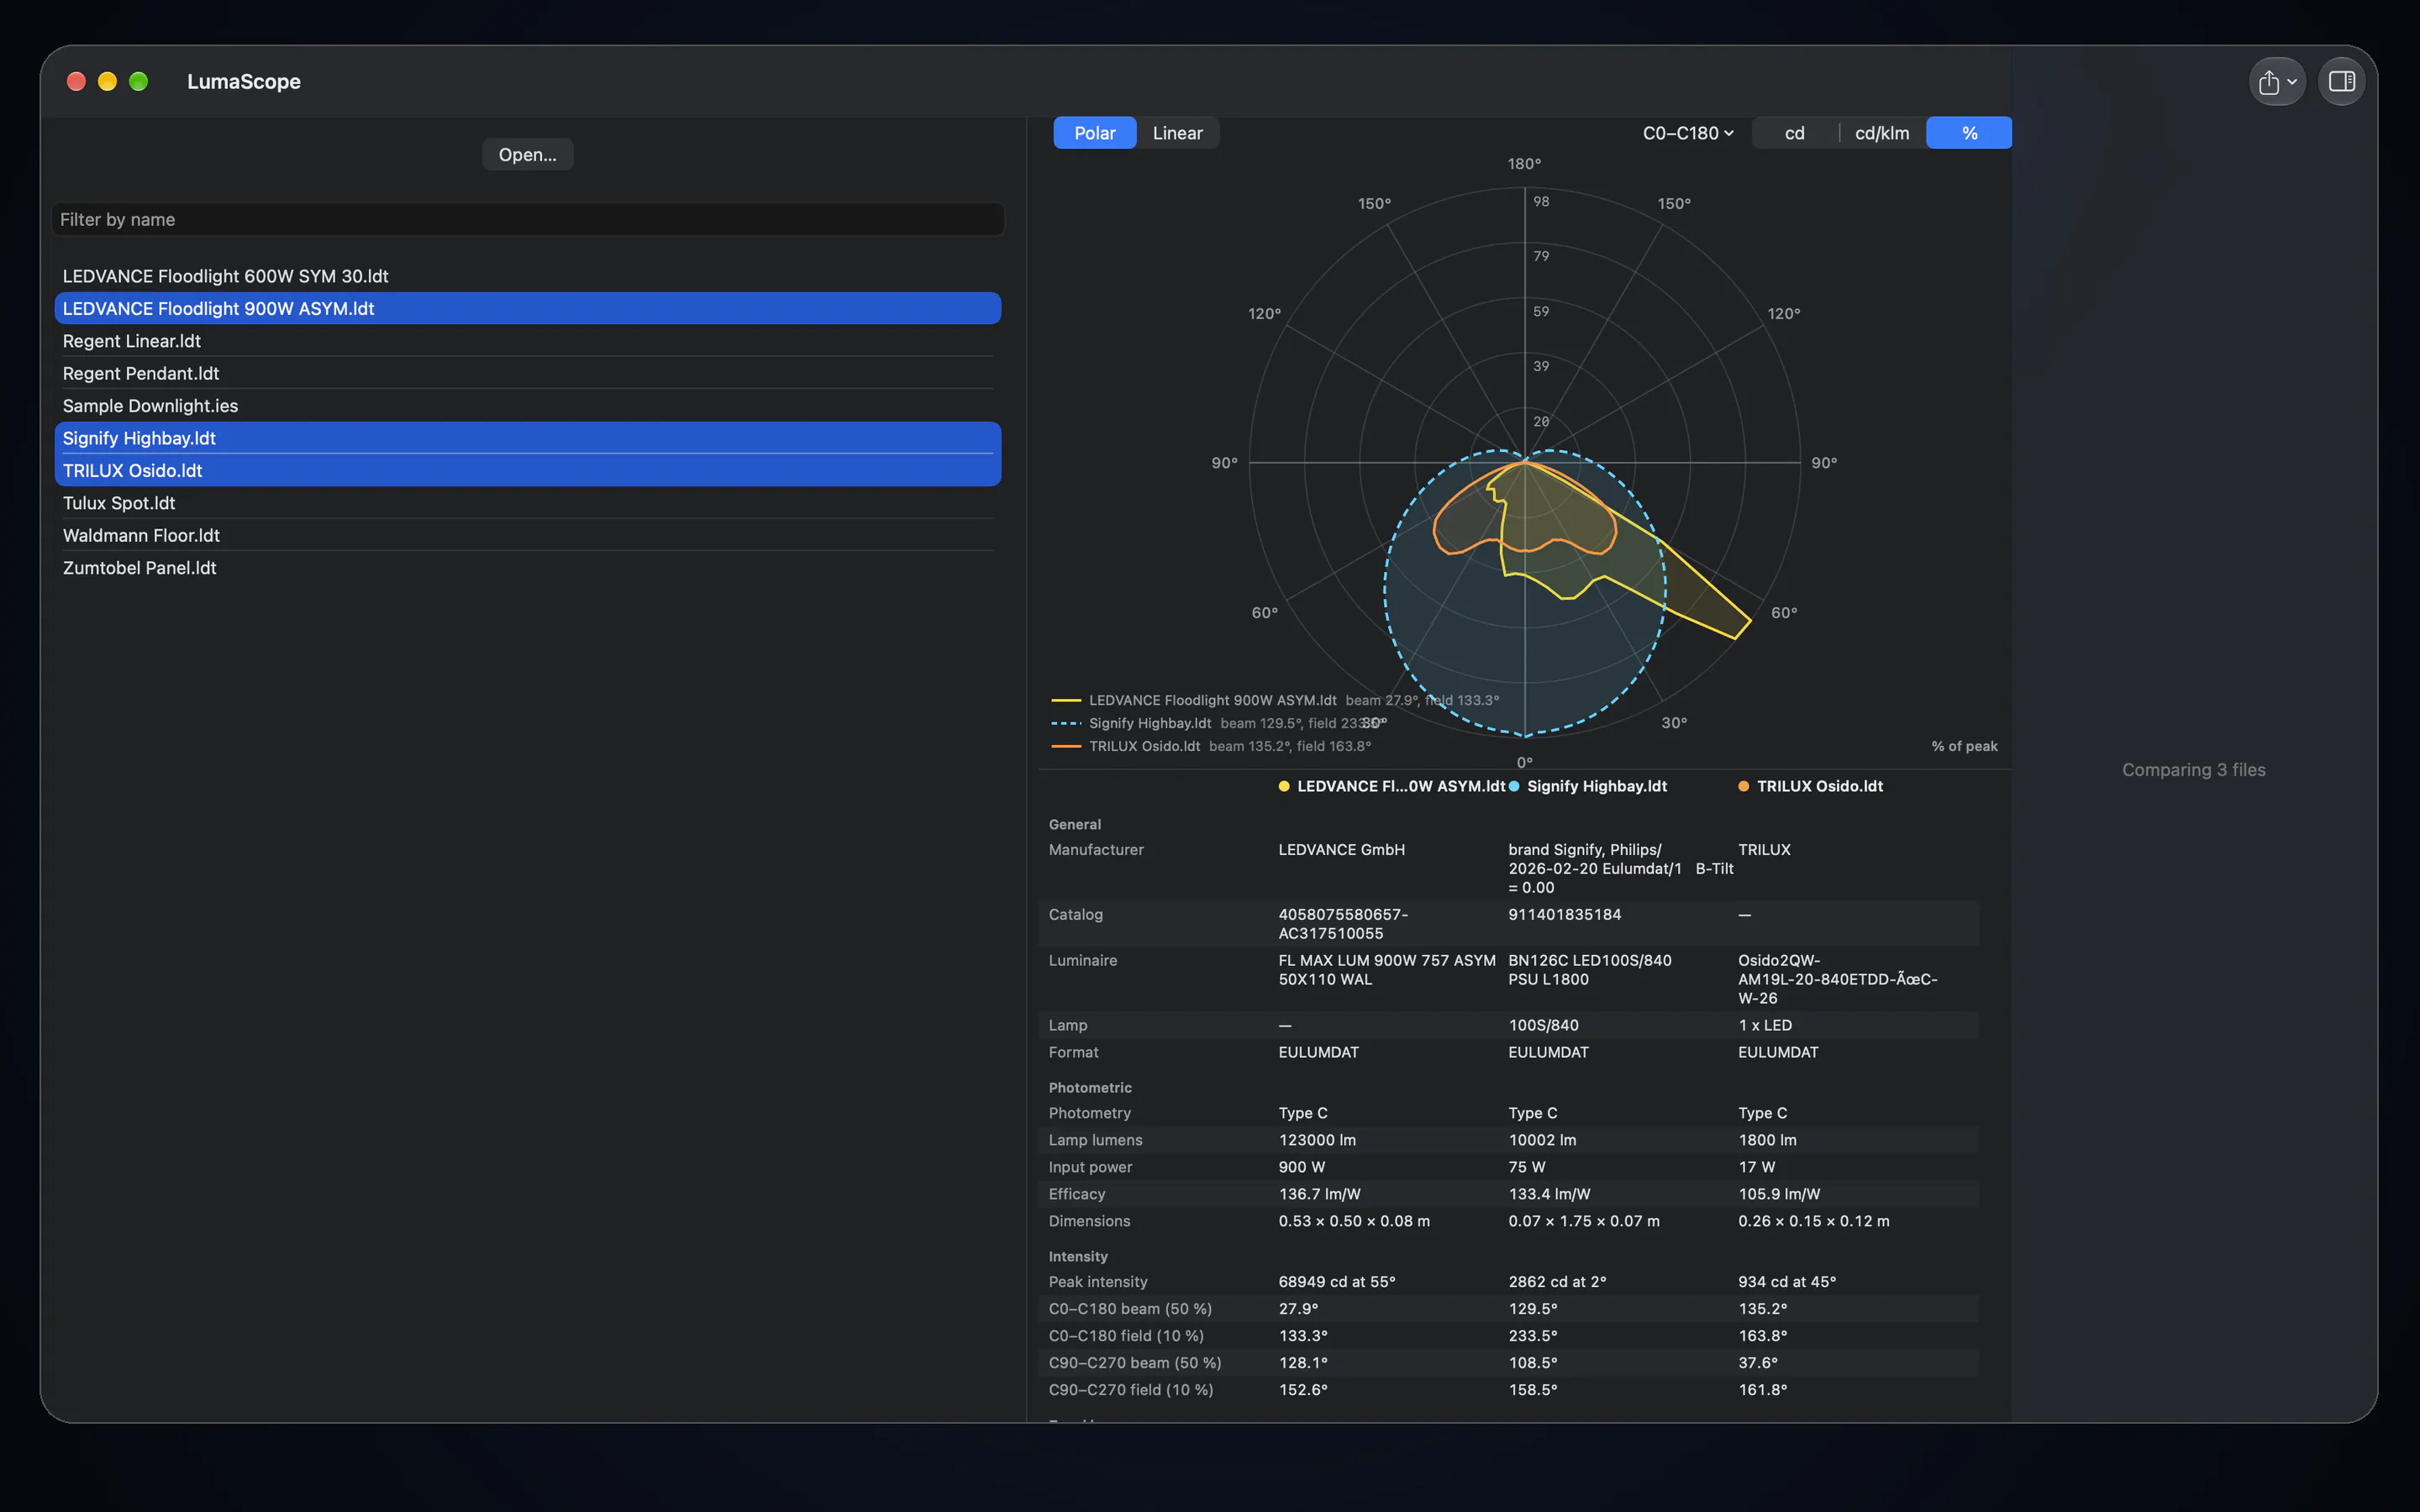Select cd intensity units
Image resolution: width=2420 pixels, height=1512 pixels.
[x=1794, y=133]
